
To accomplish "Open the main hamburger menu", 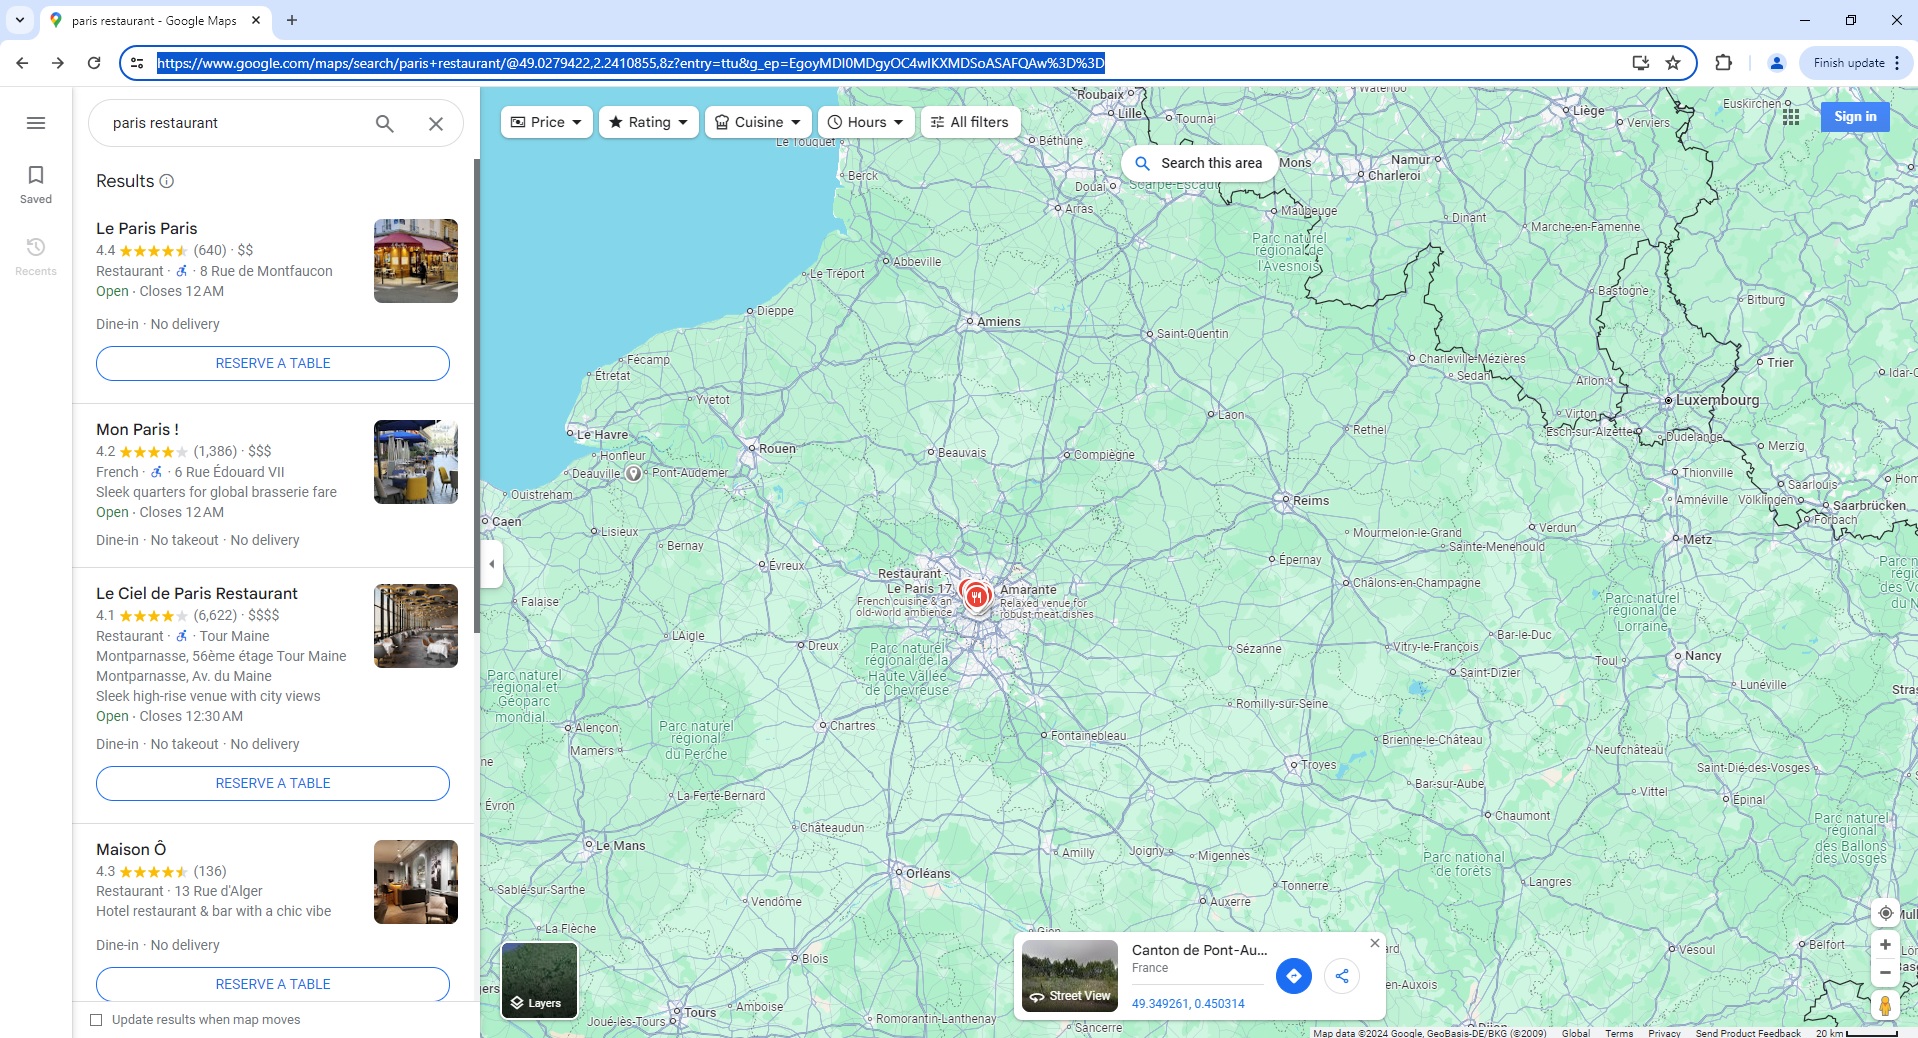I will 35,122.
